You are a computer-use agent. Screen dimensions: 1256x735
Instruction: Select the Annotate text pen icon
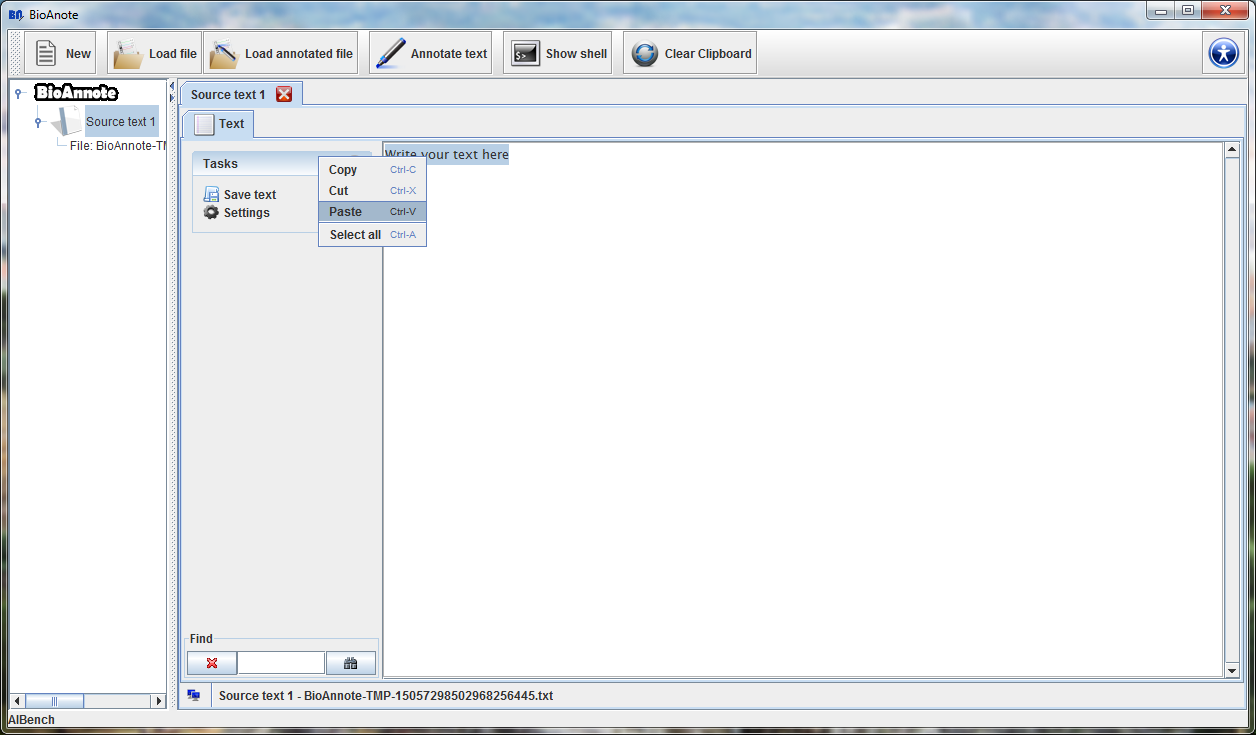(390, 54)
